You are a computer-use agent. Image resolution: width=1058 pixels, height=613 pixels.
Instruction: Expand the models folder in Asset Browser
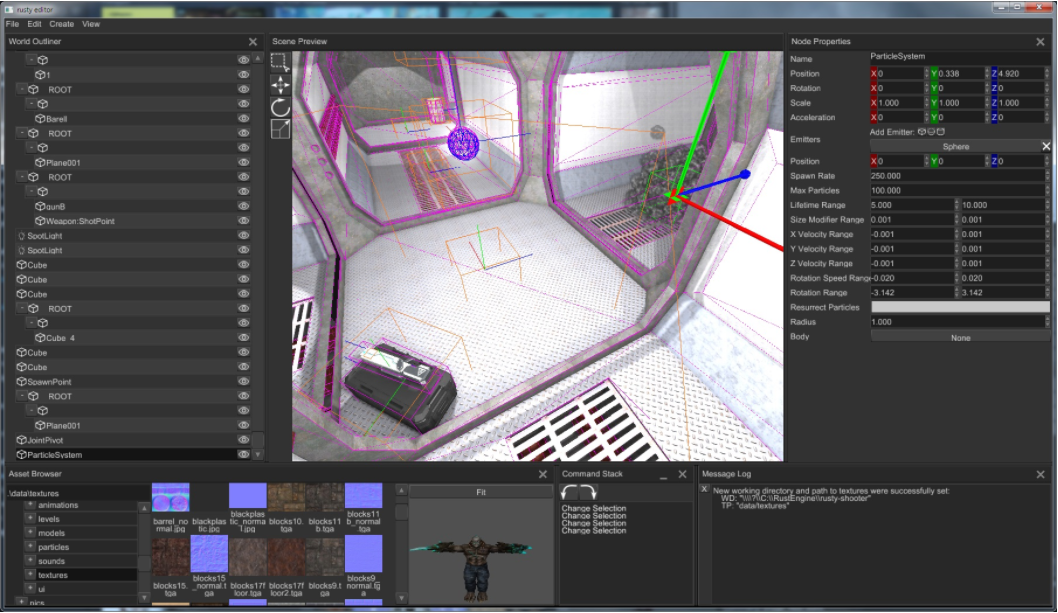click(29, 534)
